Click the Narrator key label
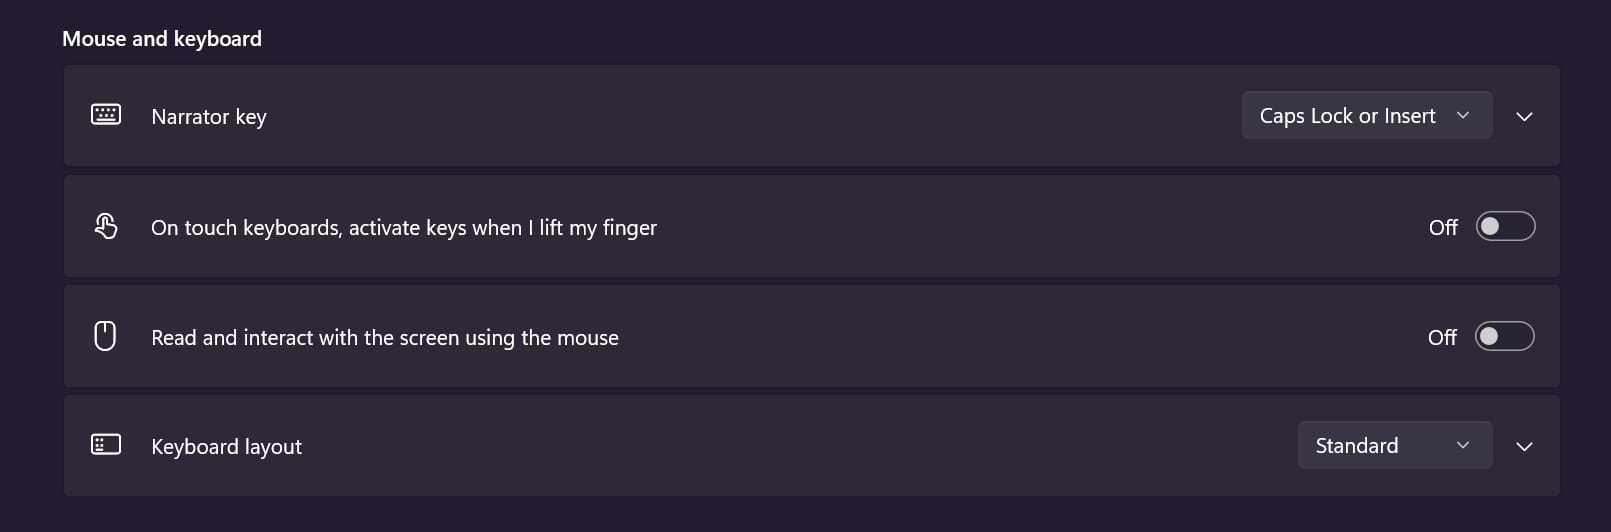This screenshot has width=1611, height=532. point(209,117)
